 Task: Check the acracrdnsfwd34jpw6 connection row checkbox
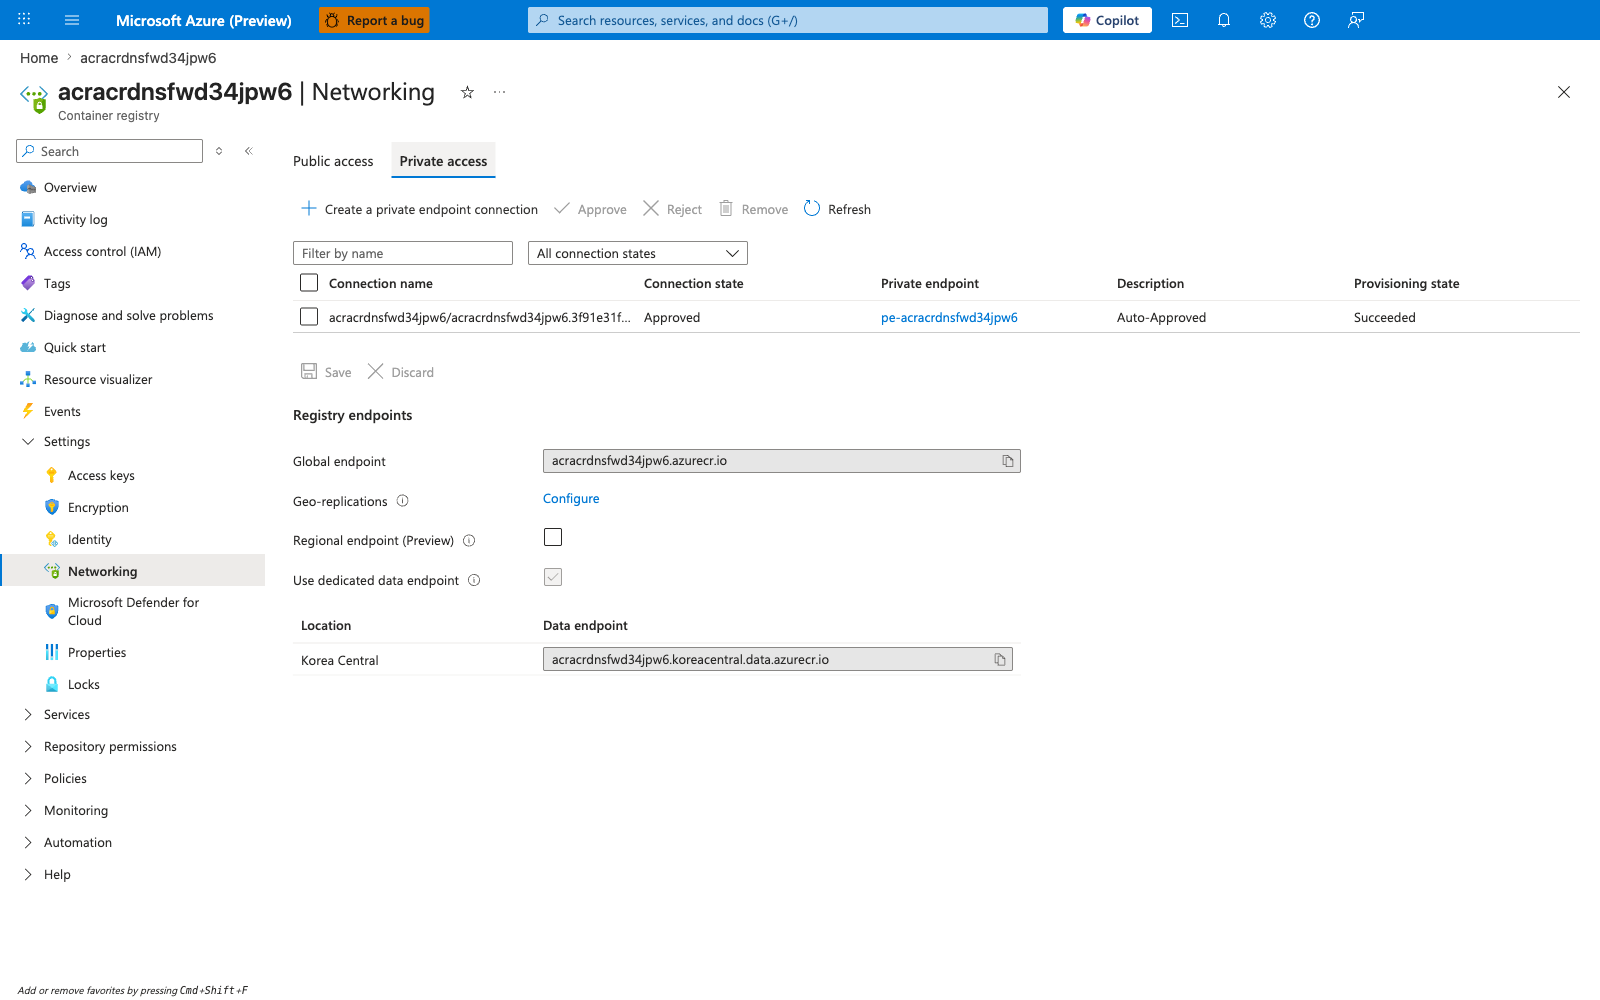click(309, 317)
